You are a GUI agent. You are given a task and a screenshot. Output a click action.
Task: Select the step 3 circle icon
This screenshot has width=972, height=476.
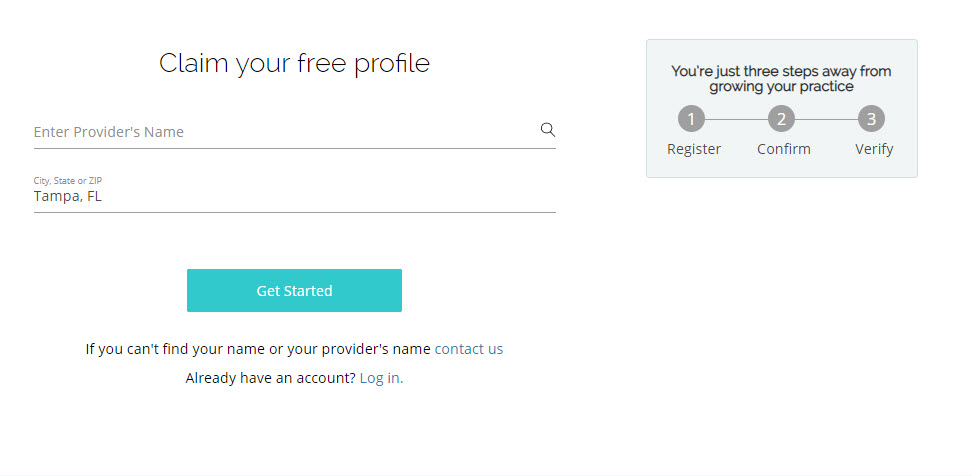click(871, 119)
